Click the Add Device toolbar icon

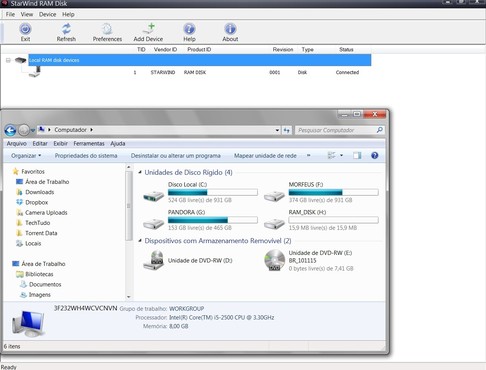pyautogui.click(x=148, y=29)
